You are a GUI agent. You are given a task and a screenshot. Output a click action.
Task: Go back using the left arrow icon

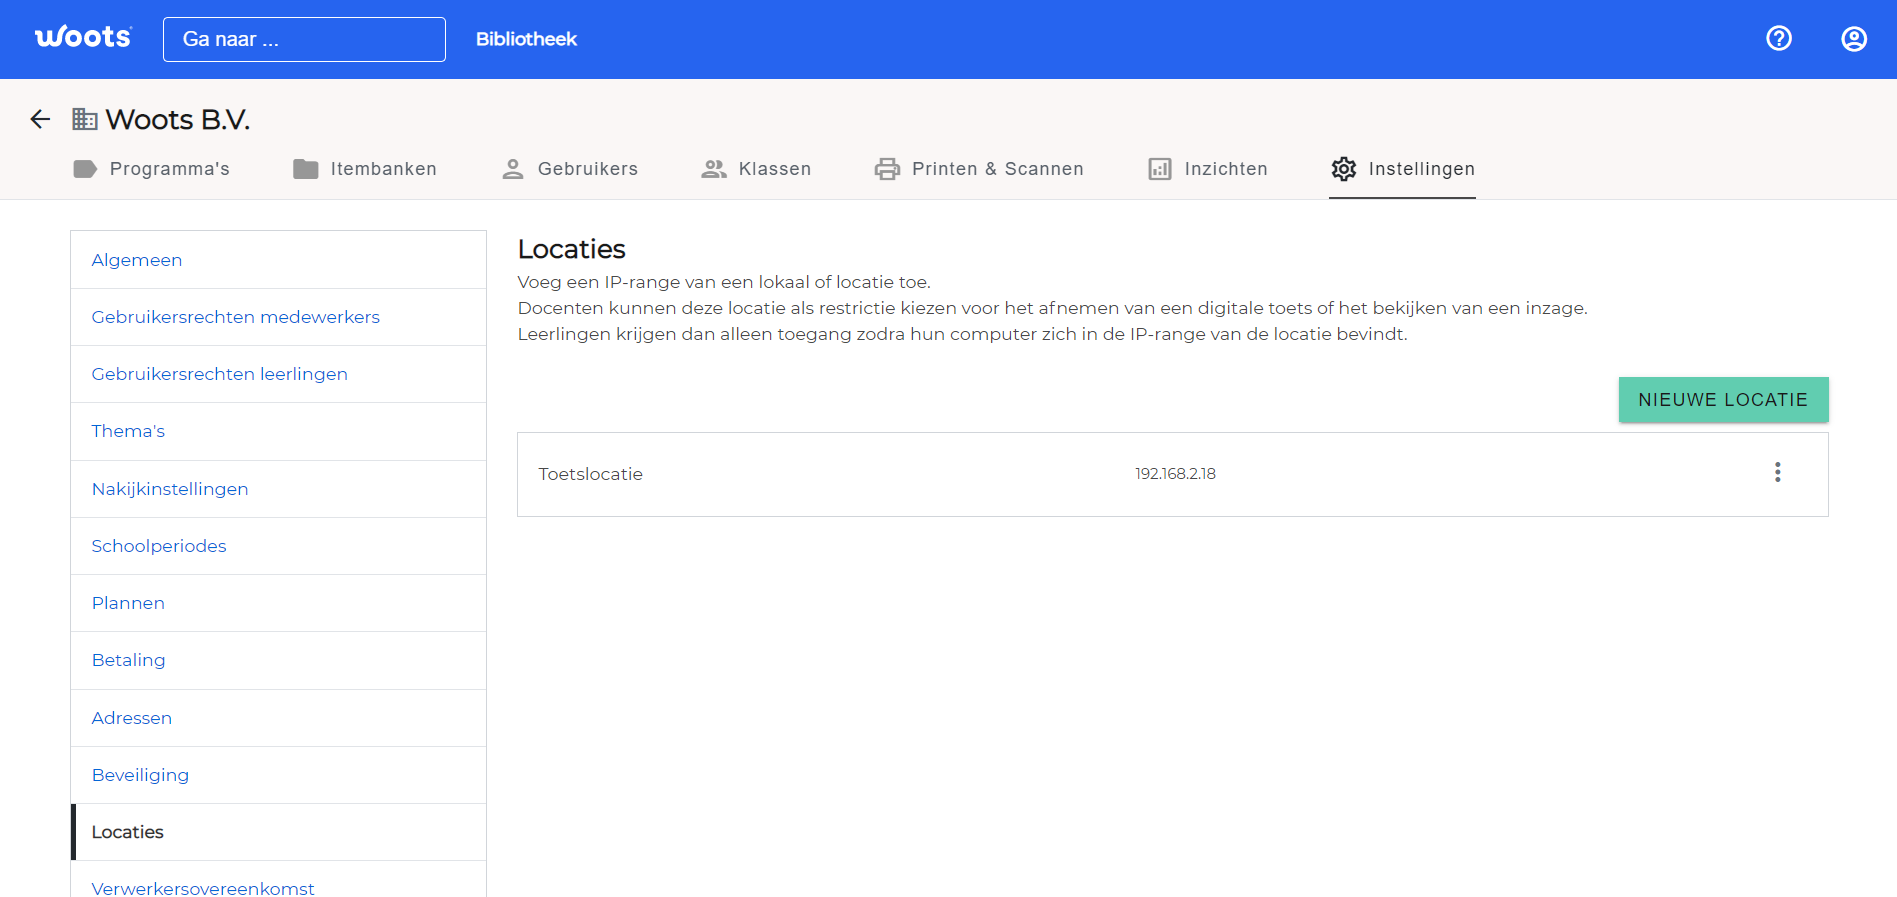pos(40,119)
